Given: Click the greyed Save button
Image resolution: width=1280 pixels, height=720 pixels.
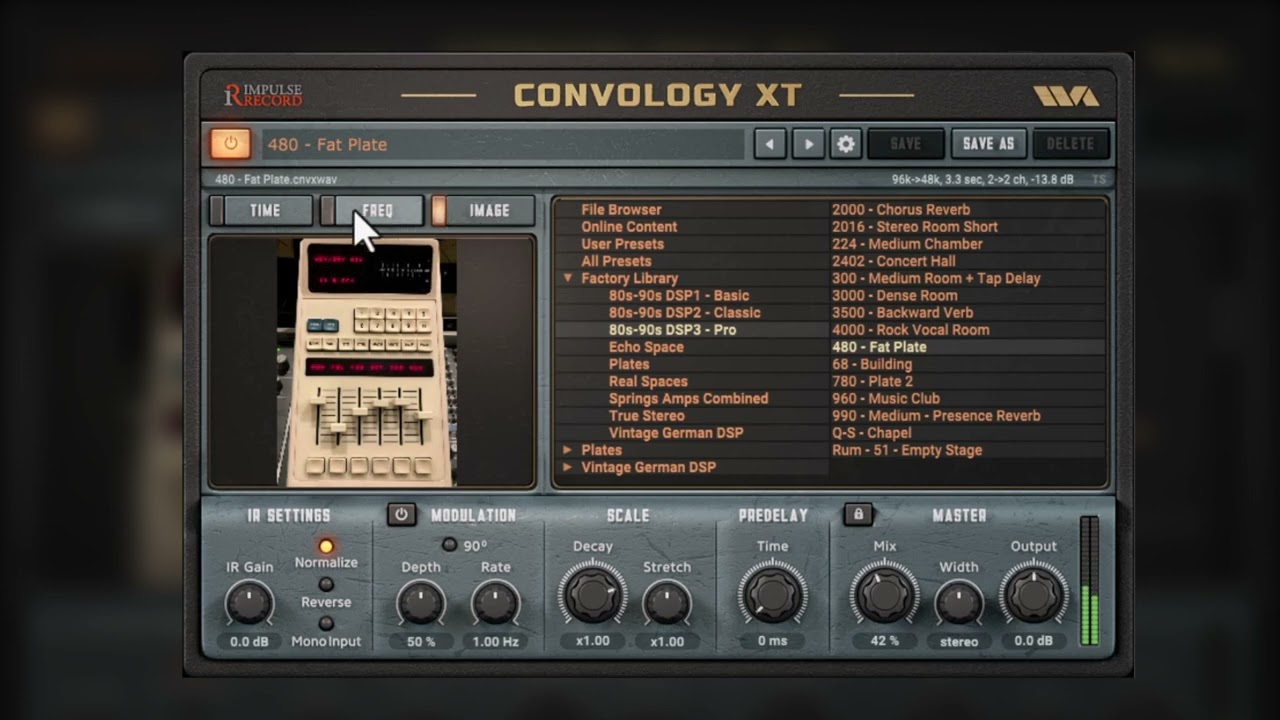Looking at the screenshot, I should coord(905,144).
